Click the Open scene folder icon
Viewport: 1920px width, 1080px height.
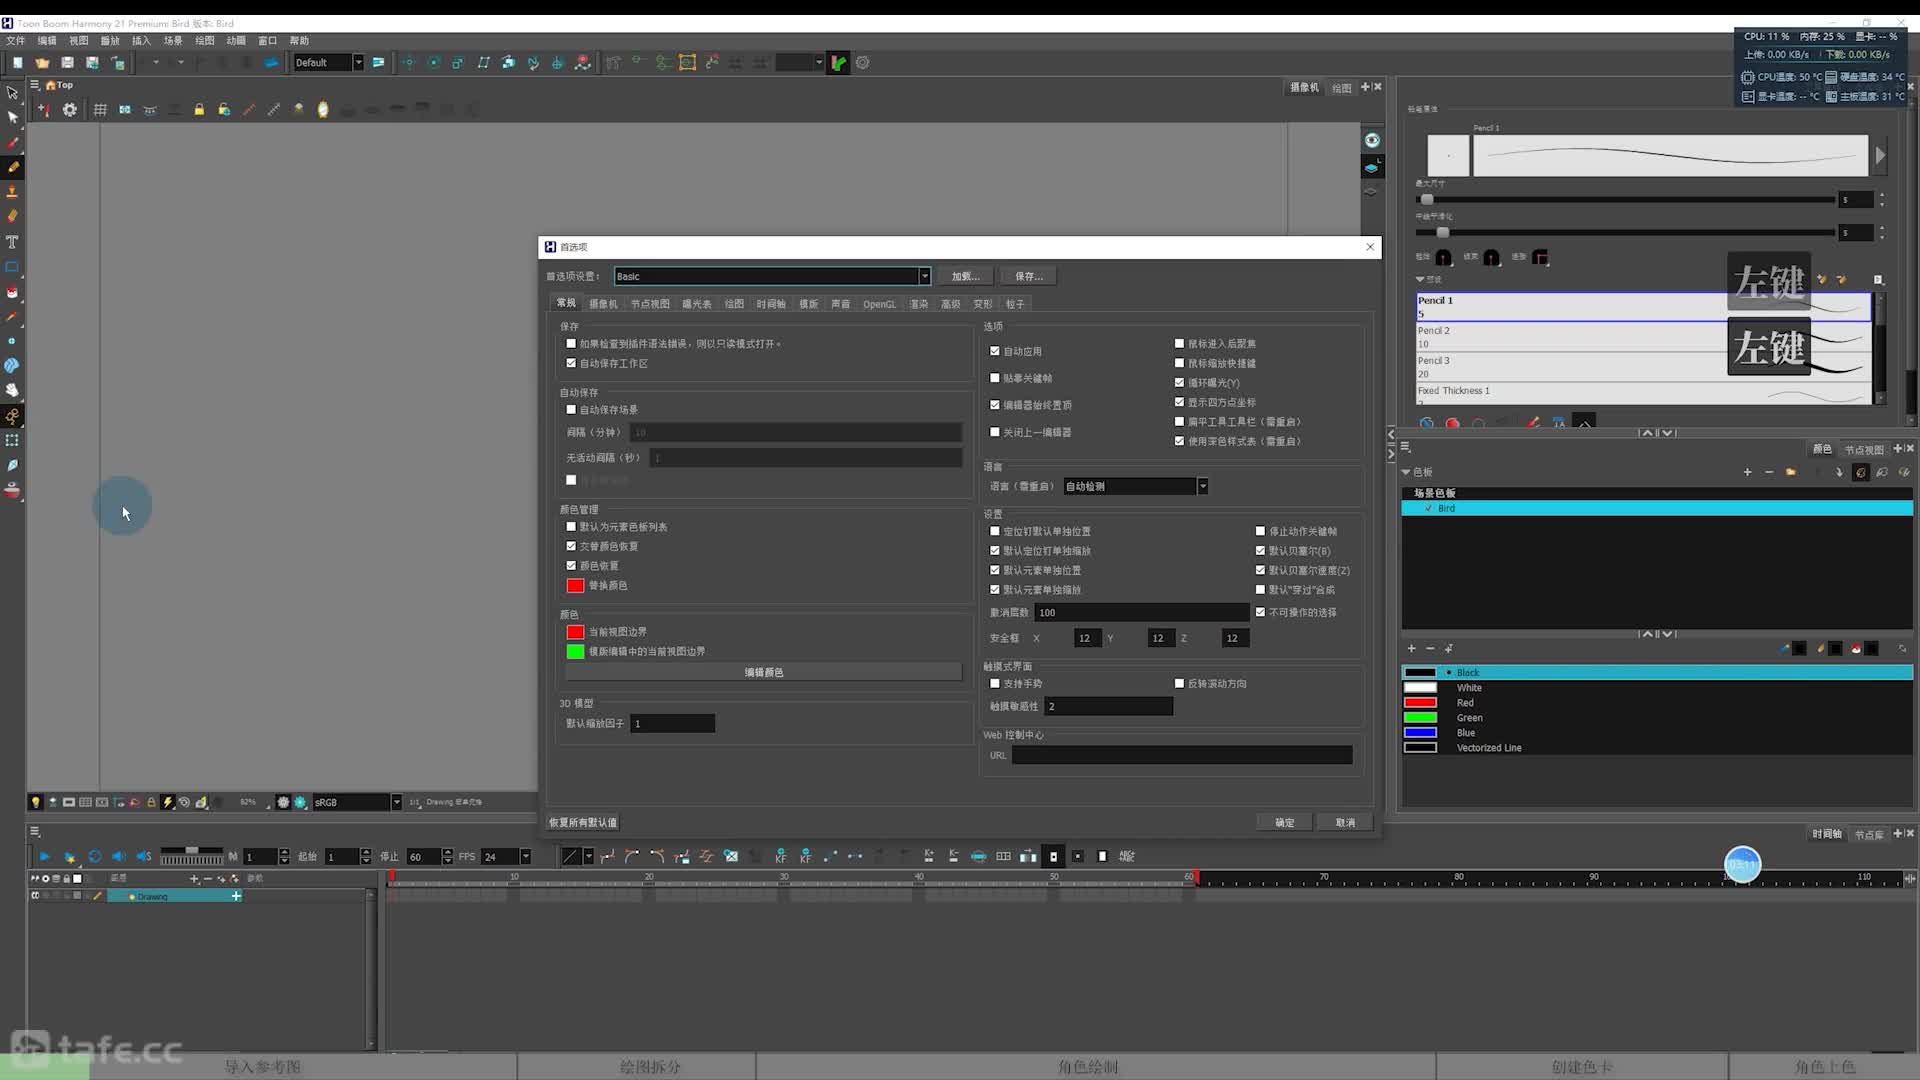click(x=42, y=62)
